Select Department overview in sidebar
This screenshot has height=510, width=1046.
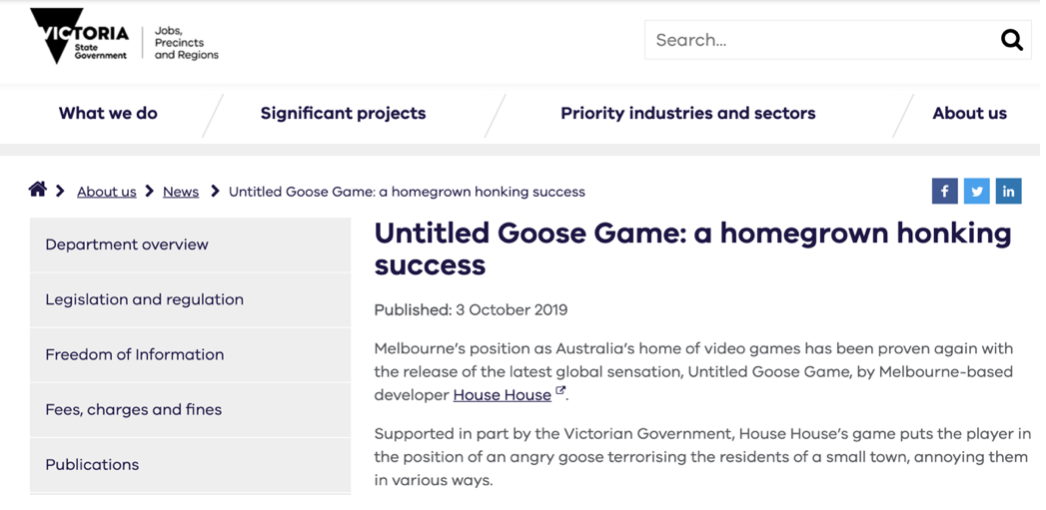tap(190, 245)
